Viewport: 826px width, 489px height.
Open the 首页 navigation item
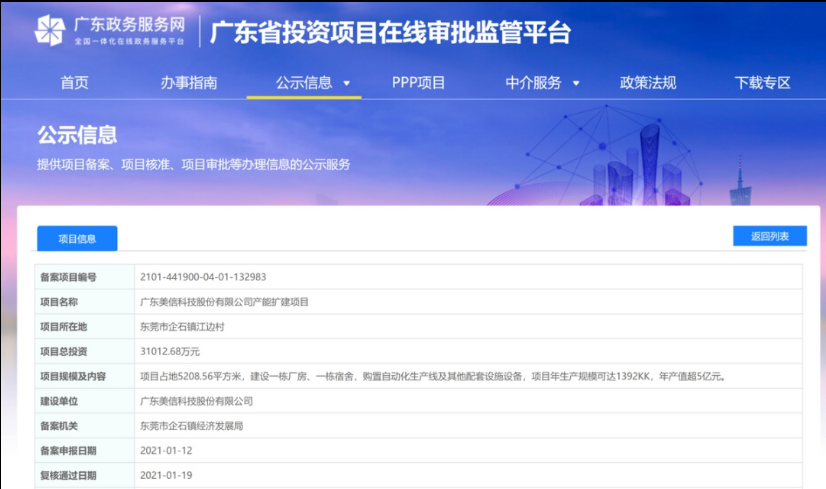pos(74,83)
